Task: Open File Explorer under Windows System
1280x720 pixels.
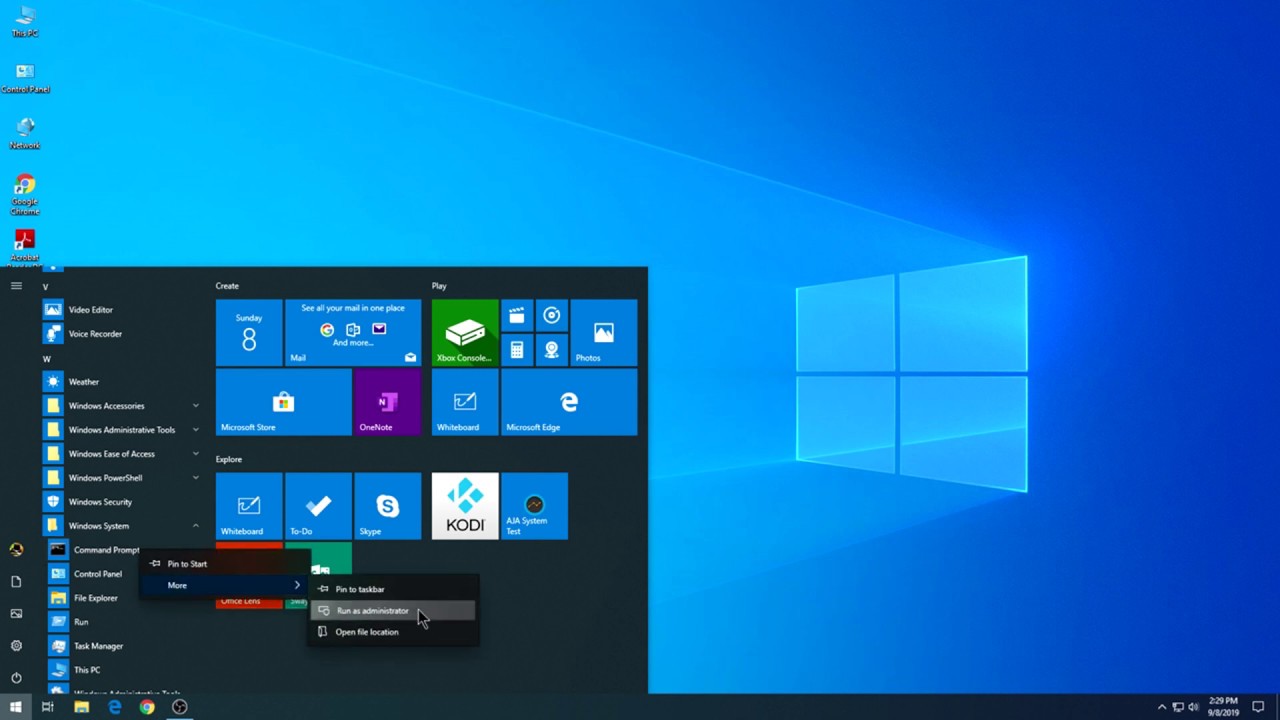Action: coord(123,598)
